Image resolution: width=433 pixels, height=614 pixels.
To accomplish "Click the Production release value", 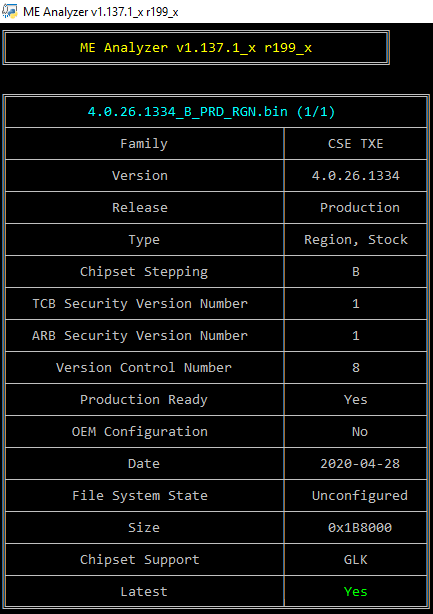I will (360, 208).
